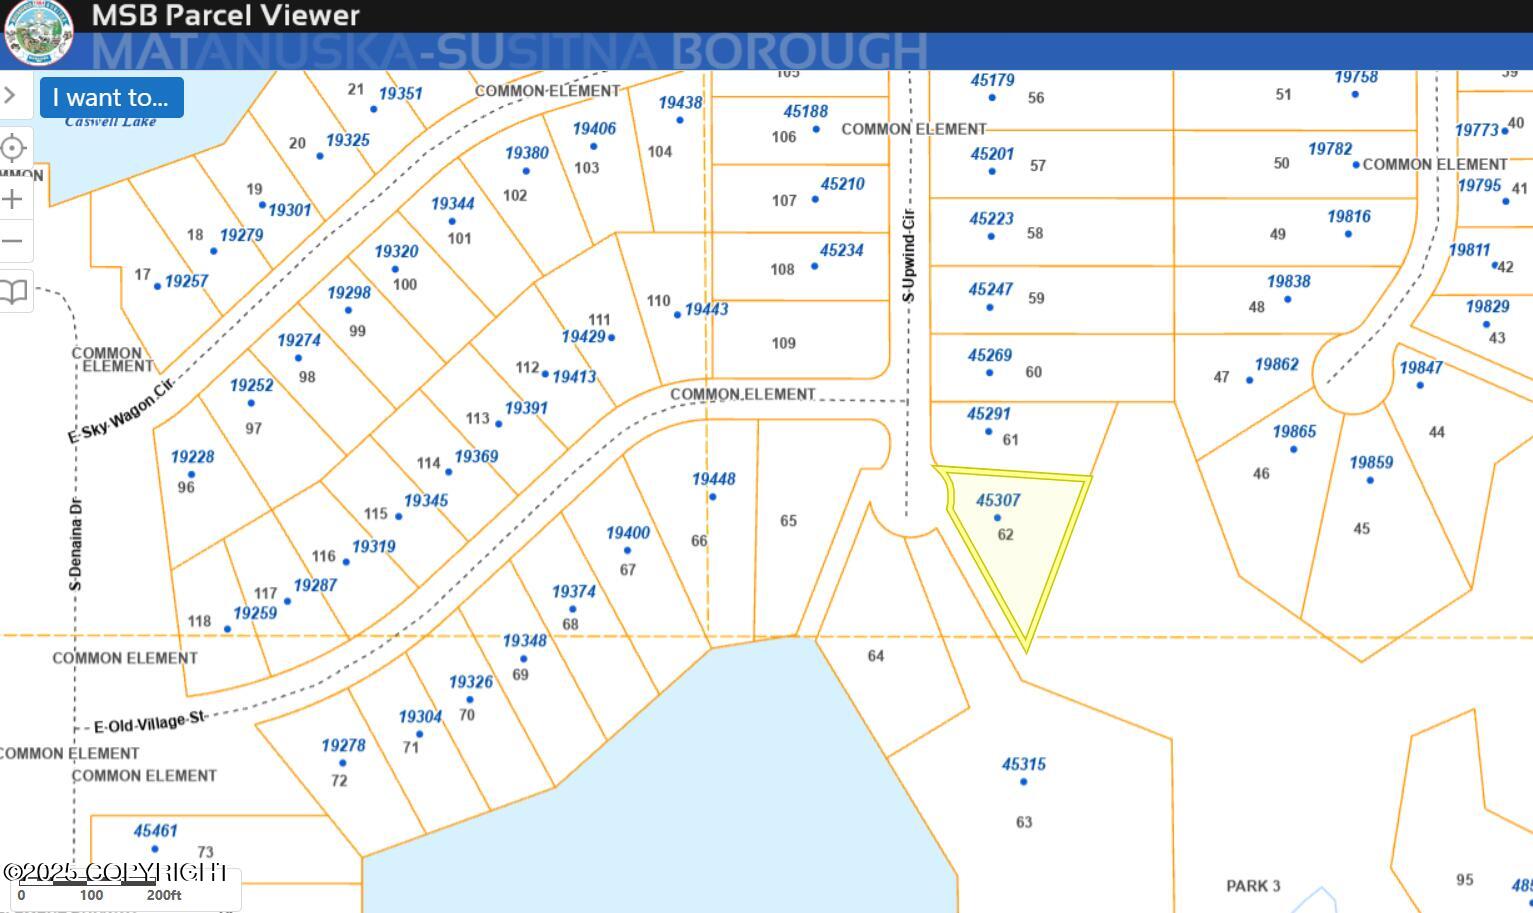Click address label 19380 on lot 102

tap(526, 153)
